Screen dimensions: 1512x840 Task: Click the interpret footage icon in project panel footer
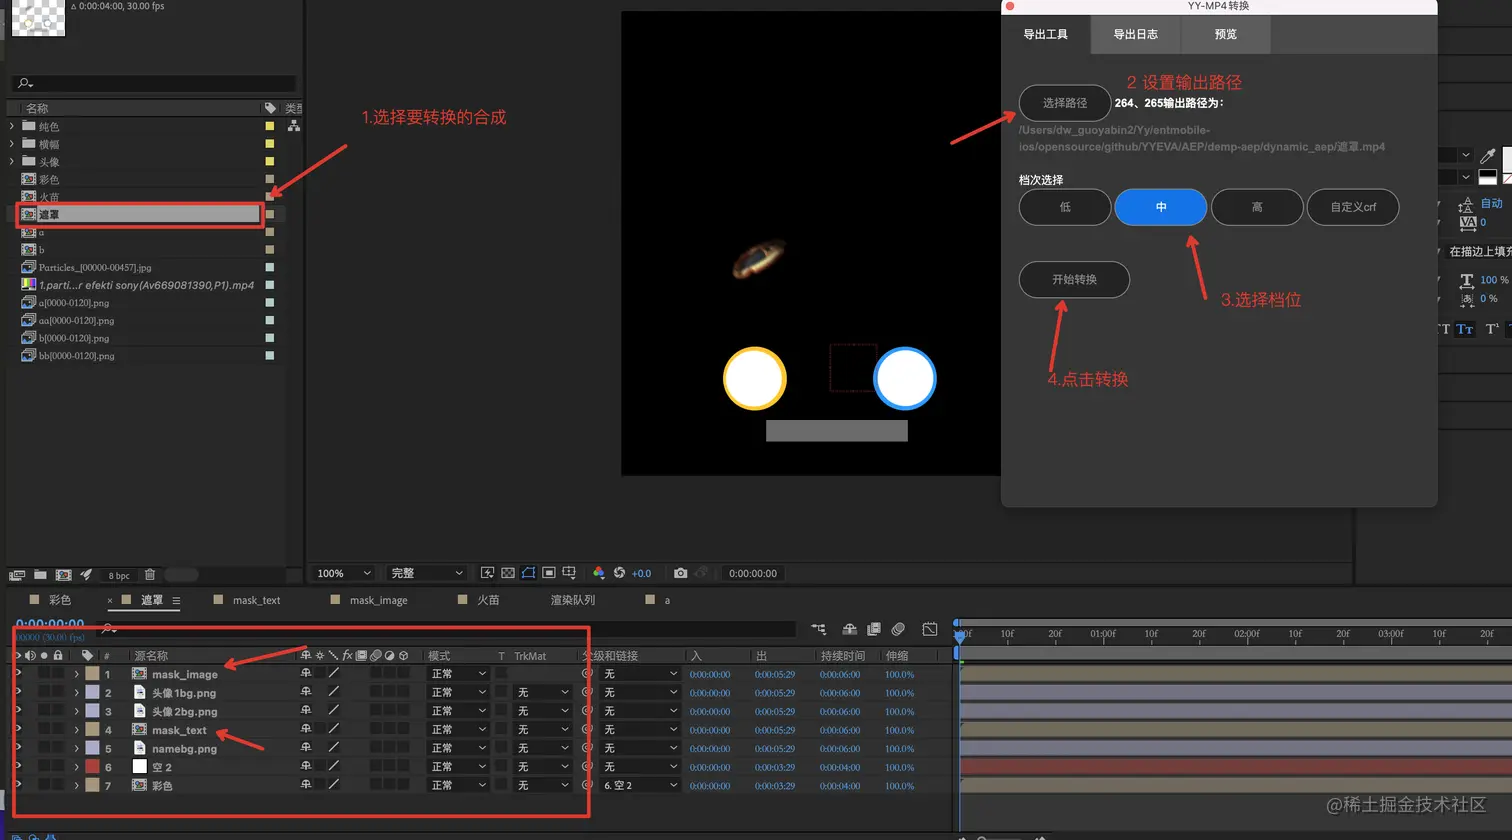click(x=16, y=575)
